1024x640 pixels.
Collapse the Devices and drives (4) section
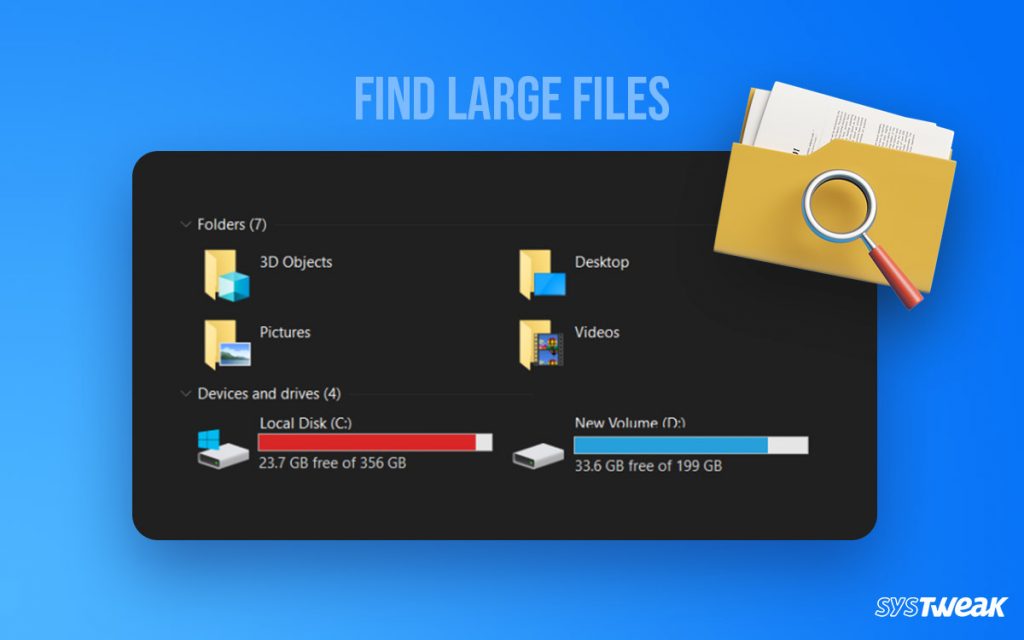[x=184, y=393]
